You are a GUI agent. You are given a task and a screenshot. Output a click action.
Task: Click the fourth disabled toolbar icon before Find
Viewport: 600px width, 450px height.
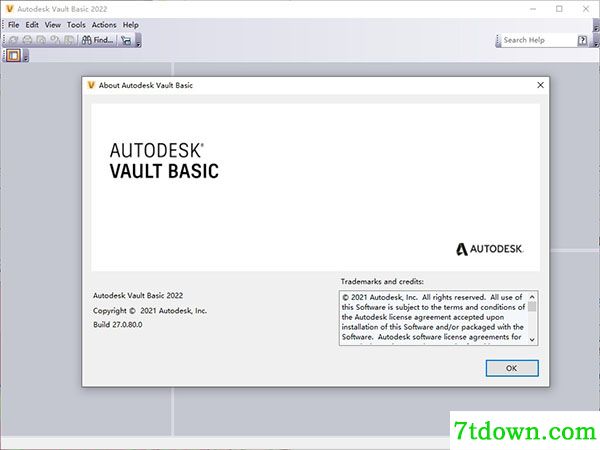pyautogui.click(x=55, y=40)
